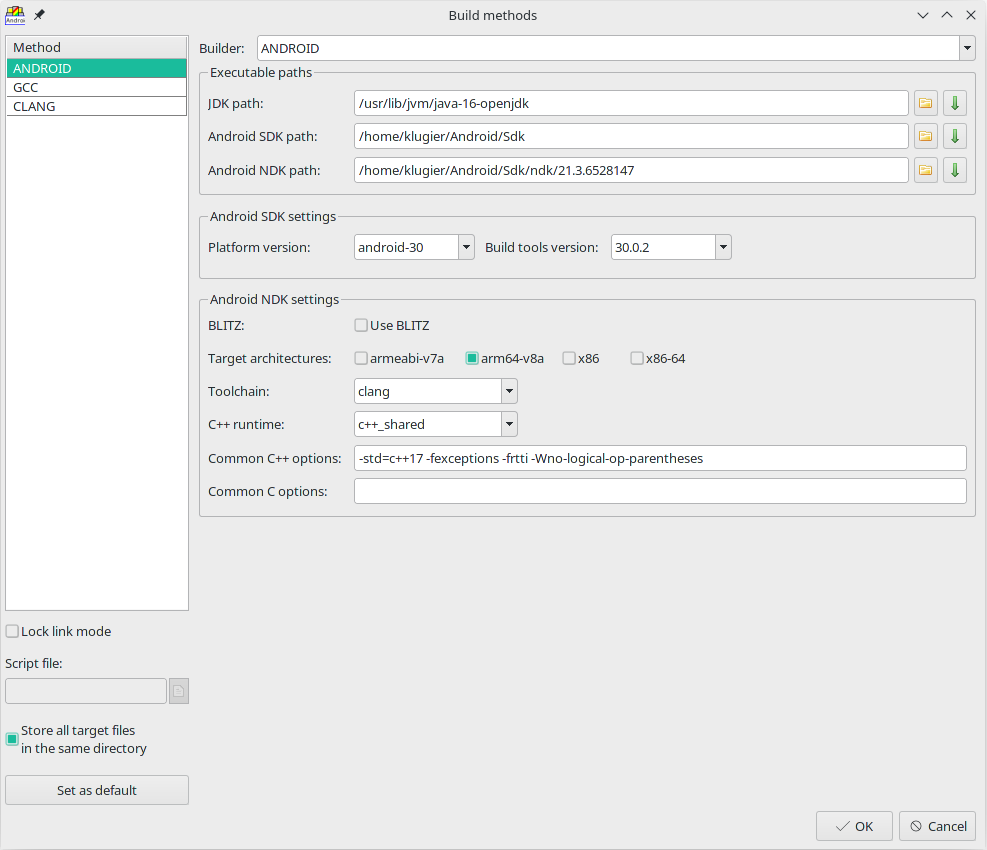Click the Common C options input field
This screenshot has height=850, width=987.
coord(660,491)
